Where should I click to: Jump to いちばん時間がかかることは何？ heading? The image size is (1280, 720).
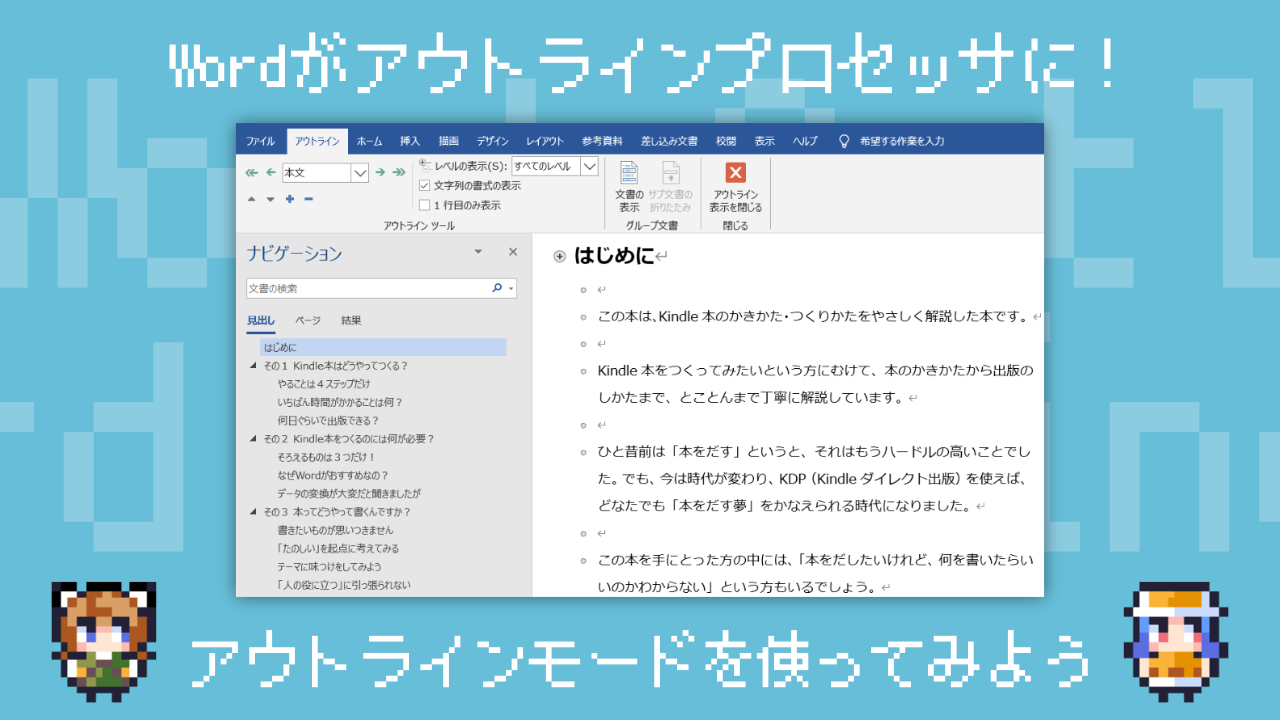340,402
